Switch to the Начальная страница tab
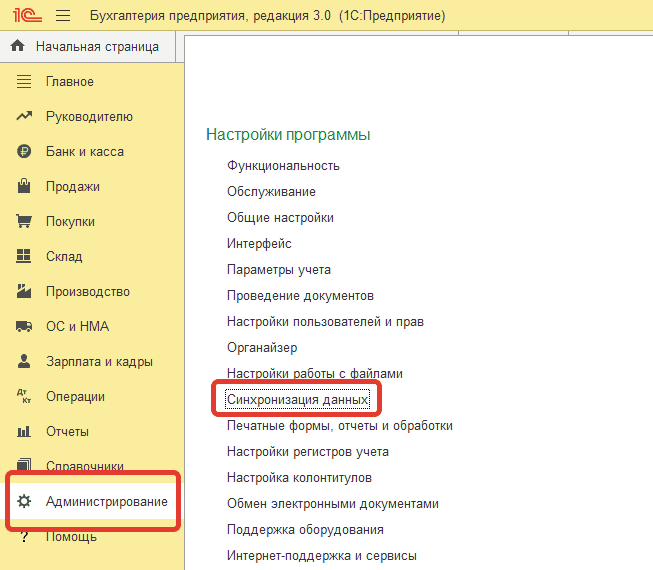This screenshot has width=653, height=570. click(88, 46)
